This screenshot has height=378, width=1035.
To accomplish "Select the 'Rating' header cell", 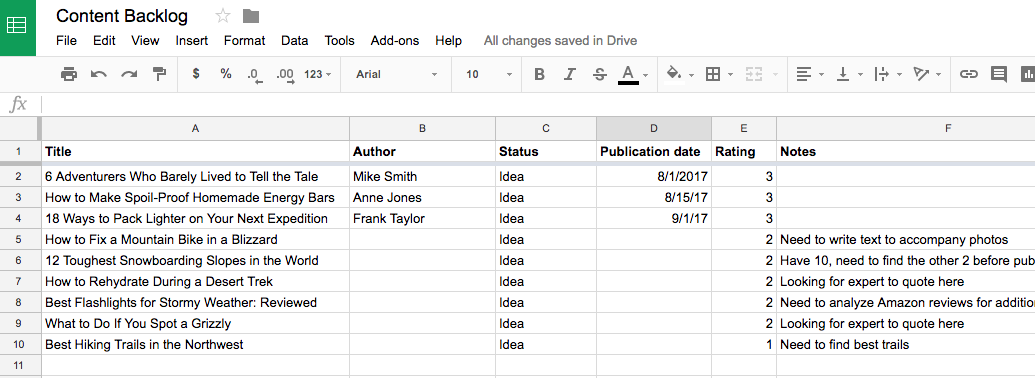I will click(744, 152).
